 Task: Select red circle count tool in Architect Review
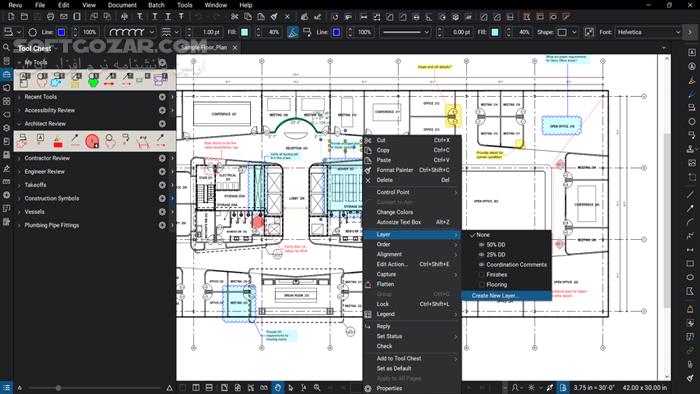pos(92,141)
